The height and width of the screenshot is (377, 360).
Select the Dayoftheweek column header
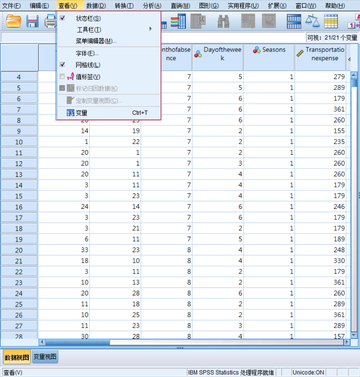(x=218, y=57)
